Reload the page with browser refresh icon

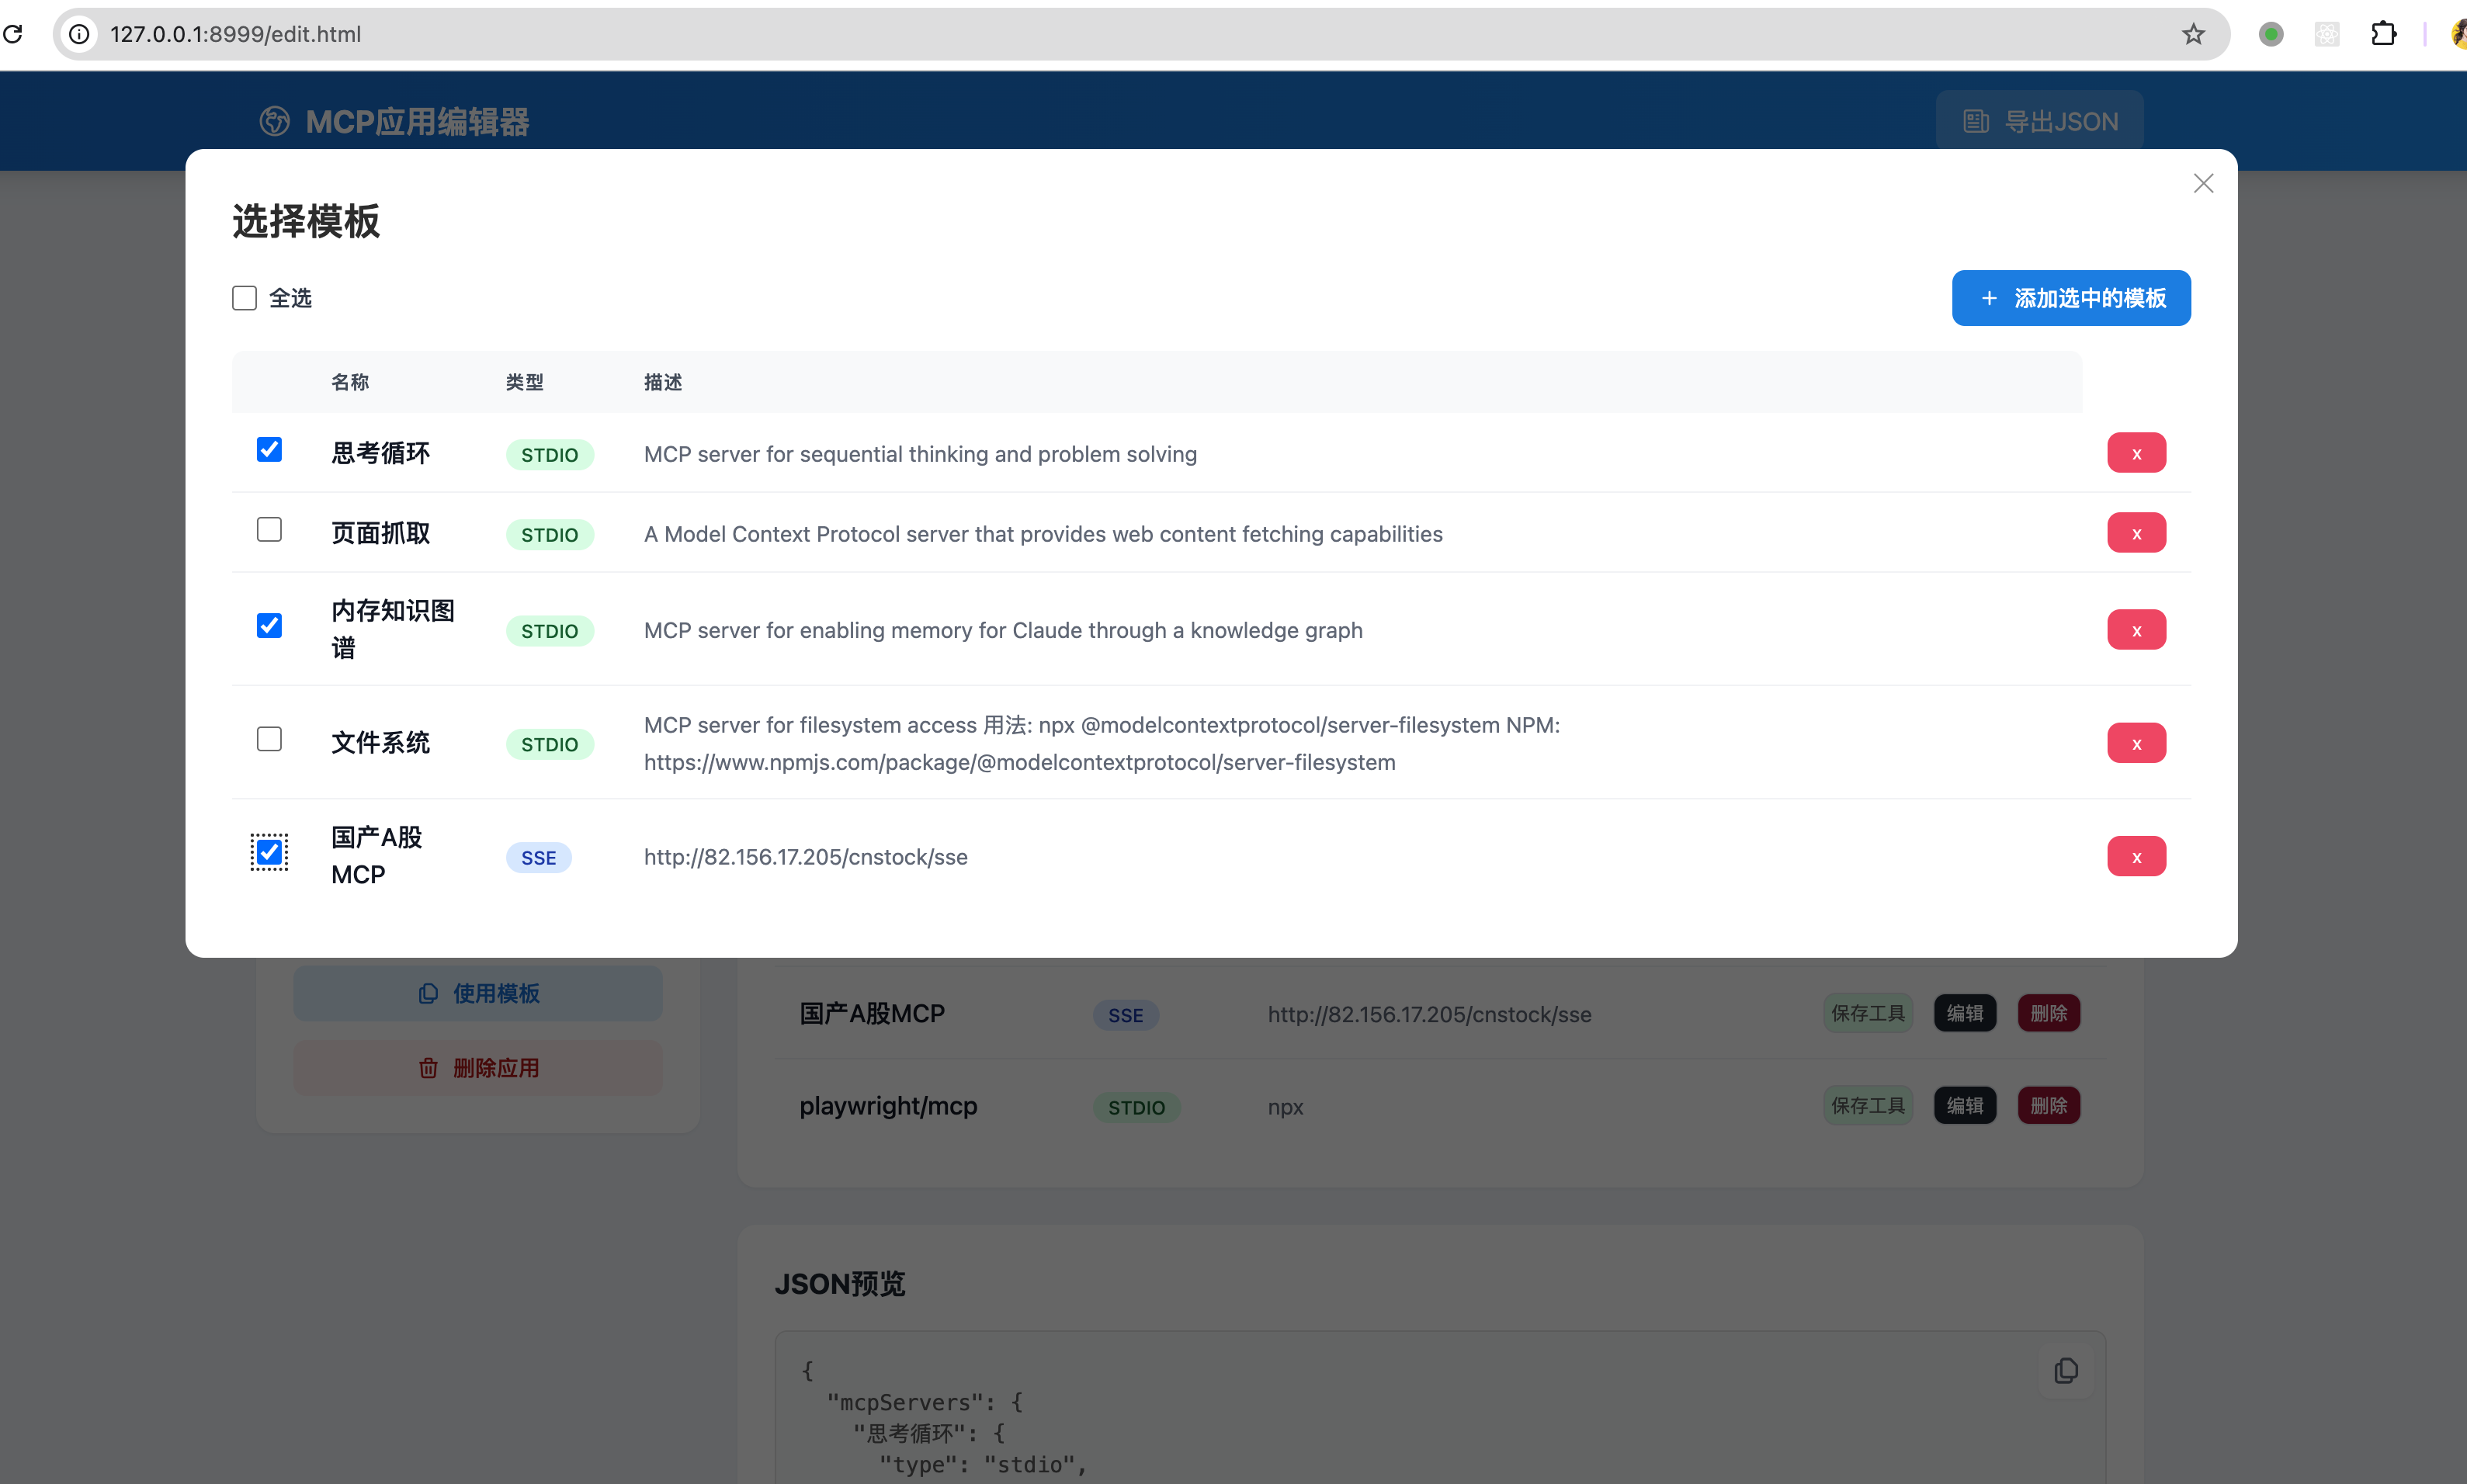[13, 34]
